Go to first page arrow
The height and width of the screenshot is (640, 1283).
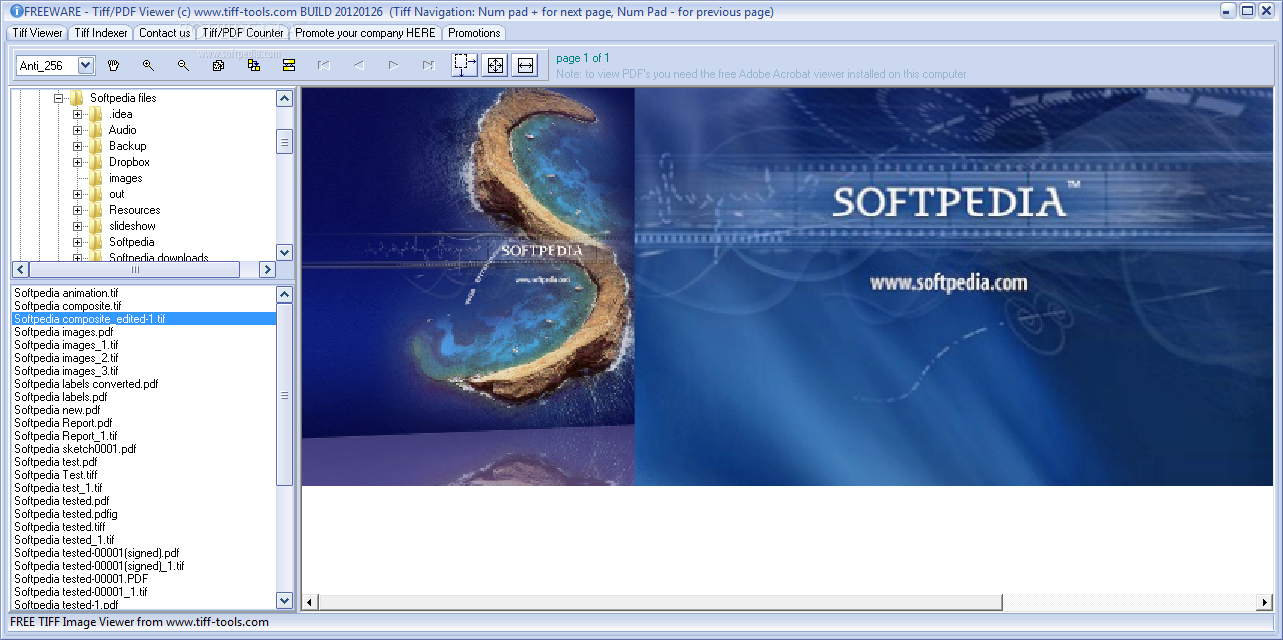[x=323, y=65]
